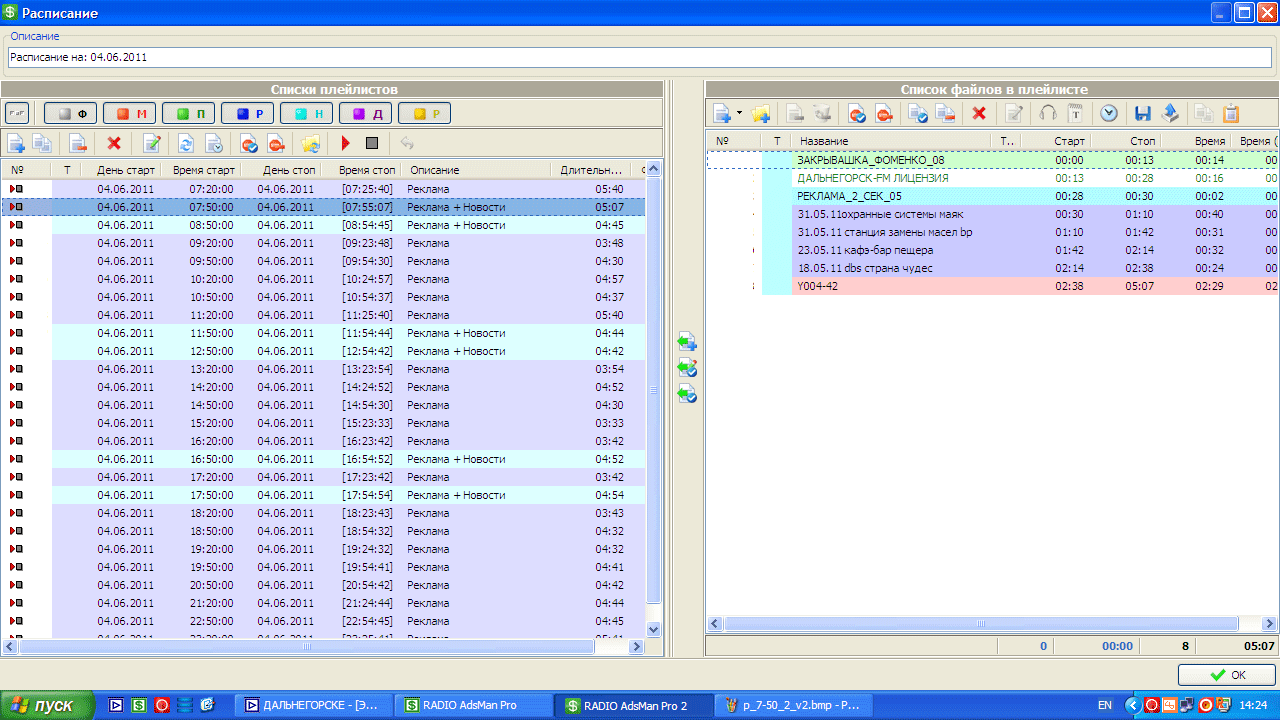Copy playlist with the double-page icon
Image resolution: width=1280 pixels, height=720 pixels.
(42, 143)
